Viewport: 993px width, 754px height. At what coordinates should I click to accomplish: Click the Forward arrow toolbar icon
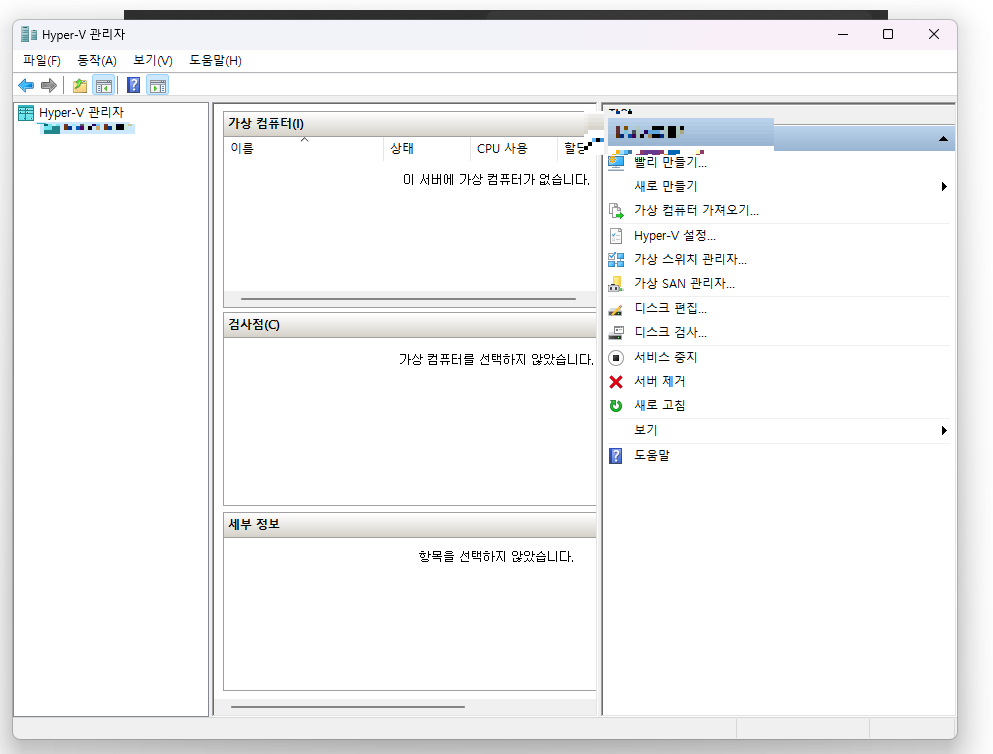click(x=49, y=85)
